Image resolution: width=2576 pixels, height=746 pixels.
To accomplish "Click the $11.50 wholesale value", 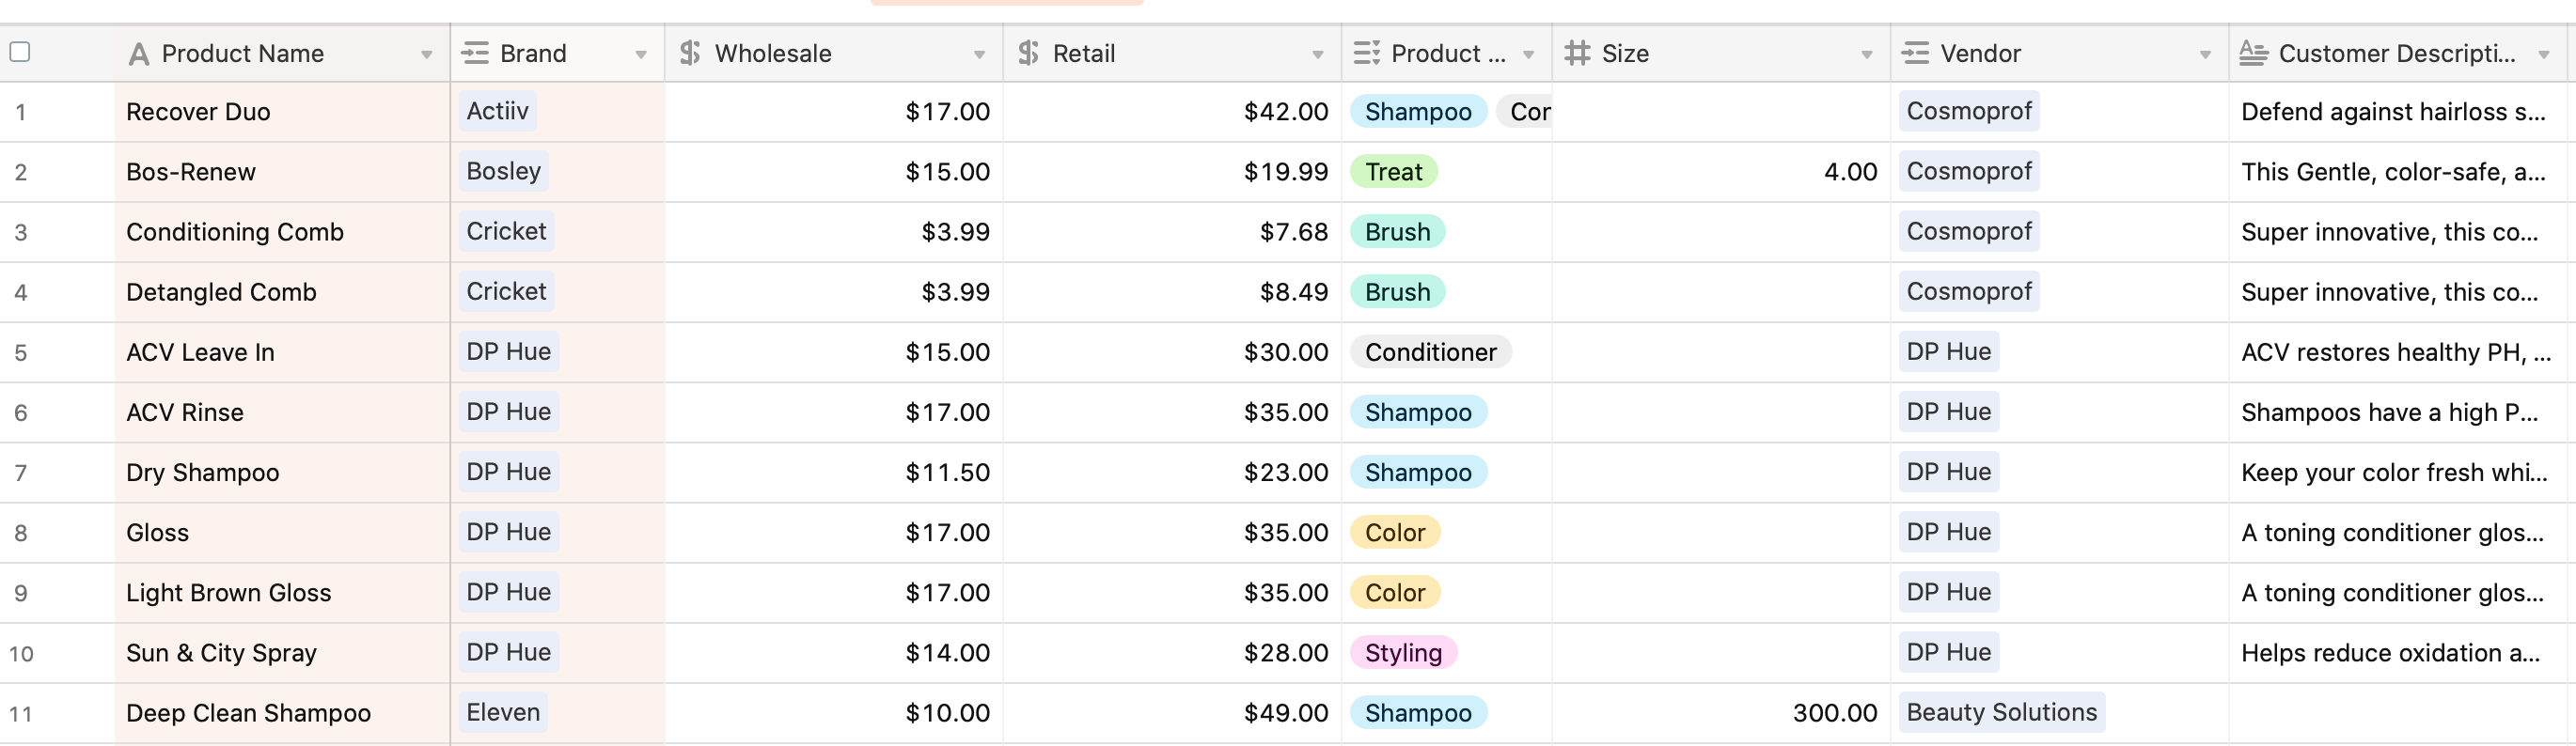I will (947, 472).
